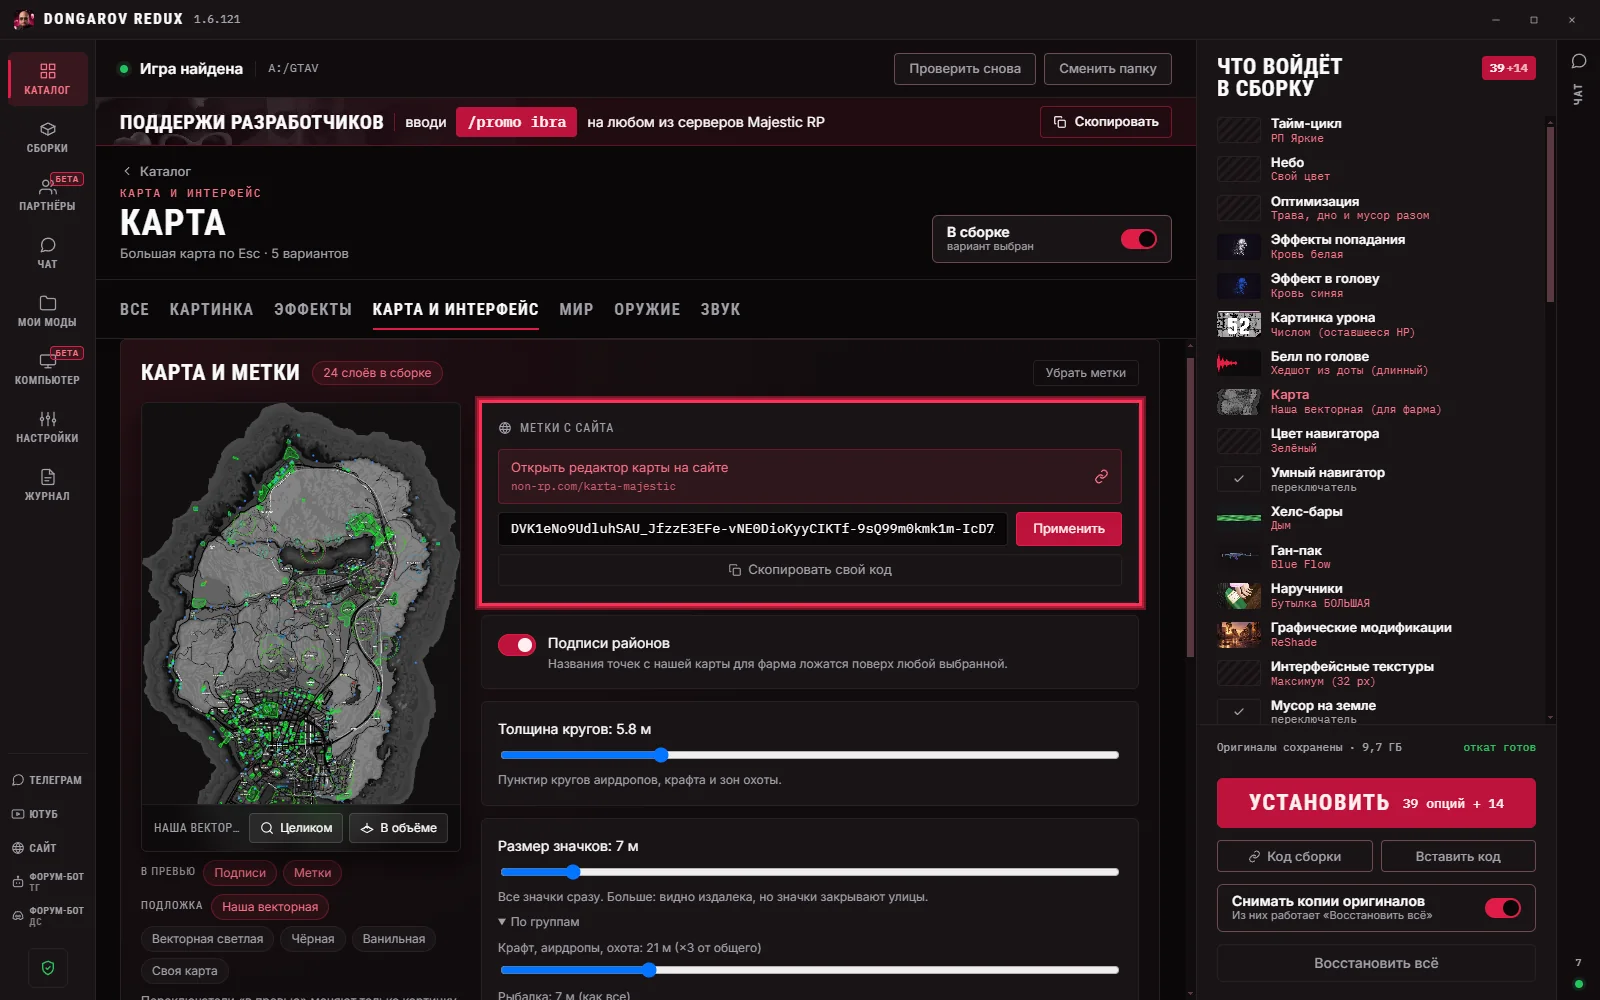Viewport: 1600px width, 1000px height.
Task: Toggle the Подписи preview chip
Action: pos(240,873)
